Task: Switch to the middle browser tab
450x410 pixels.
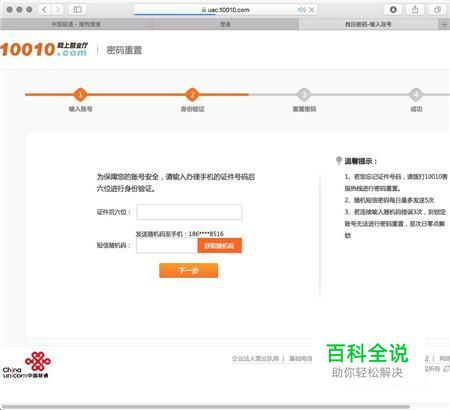Action: point(225,24)
